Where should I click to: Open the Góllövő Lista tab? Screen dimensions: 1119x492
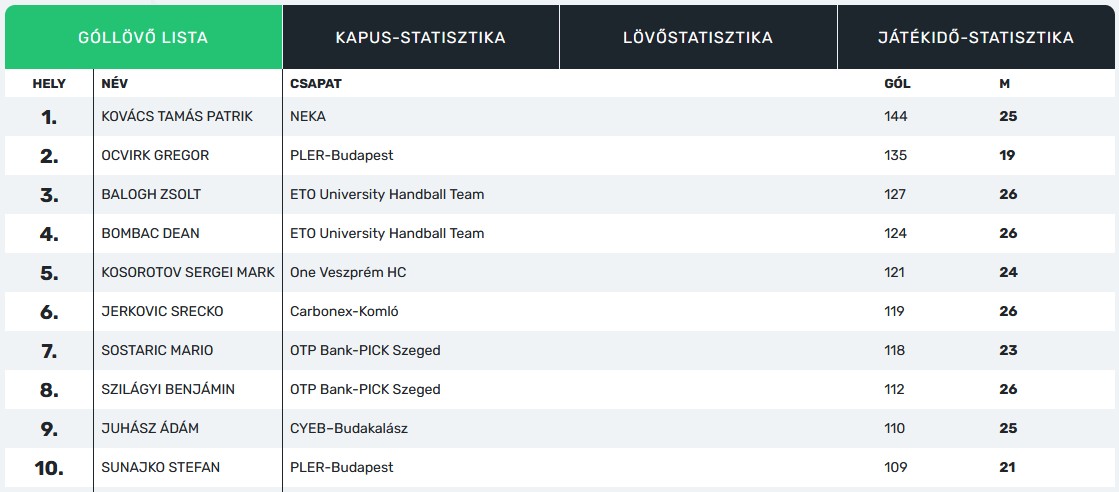[x=143, y=38]
